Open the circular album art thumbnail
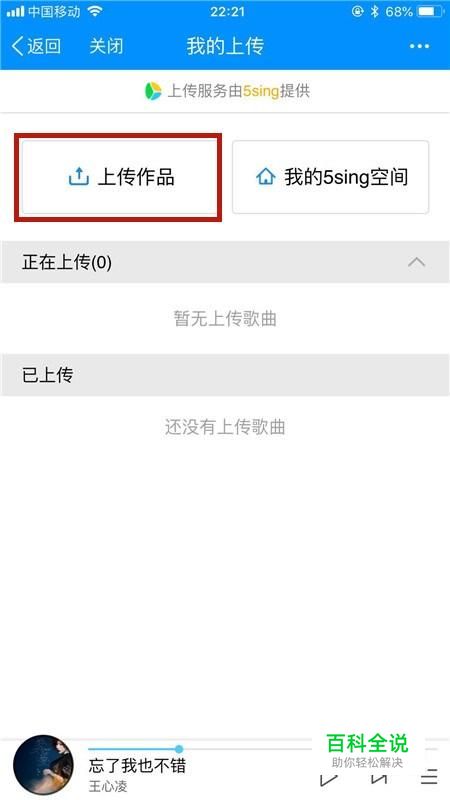The width and height of the screenshot is (450, 800). [x=43, y=765]
